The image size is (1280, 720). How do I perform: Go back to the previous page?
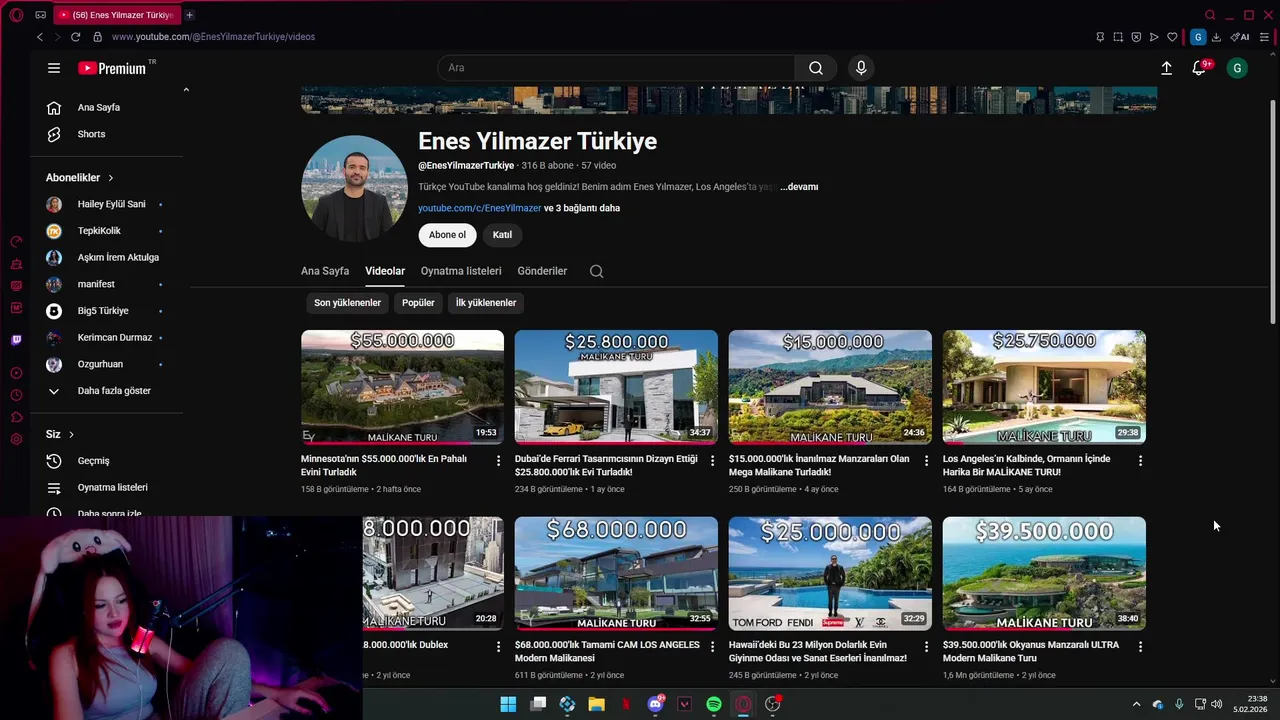(40, 37)
